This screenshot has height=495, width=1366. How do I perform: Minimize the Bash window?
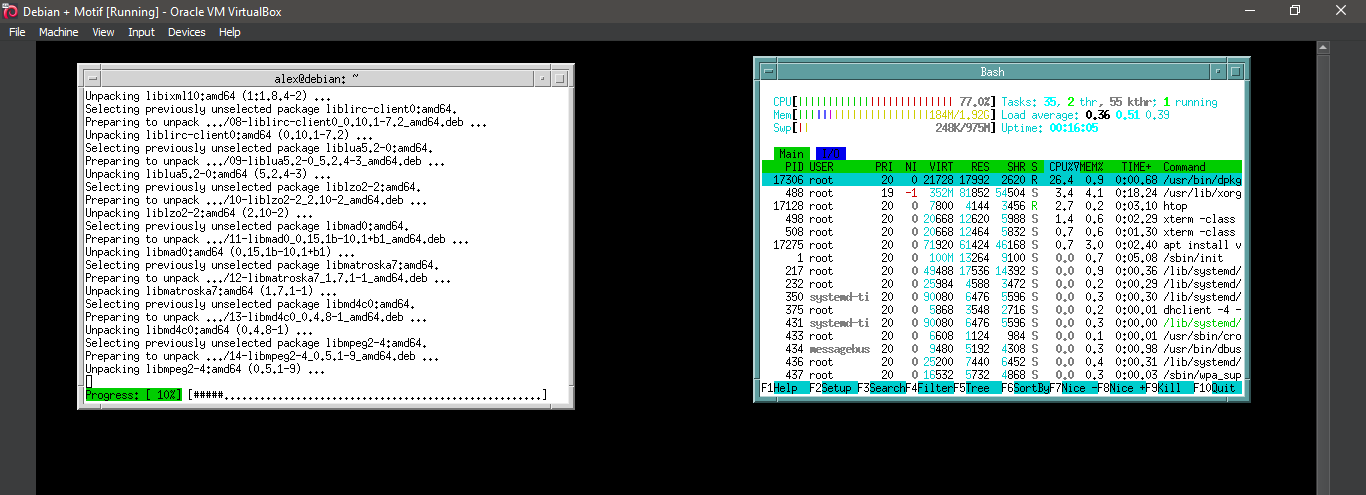[1217, 72]
